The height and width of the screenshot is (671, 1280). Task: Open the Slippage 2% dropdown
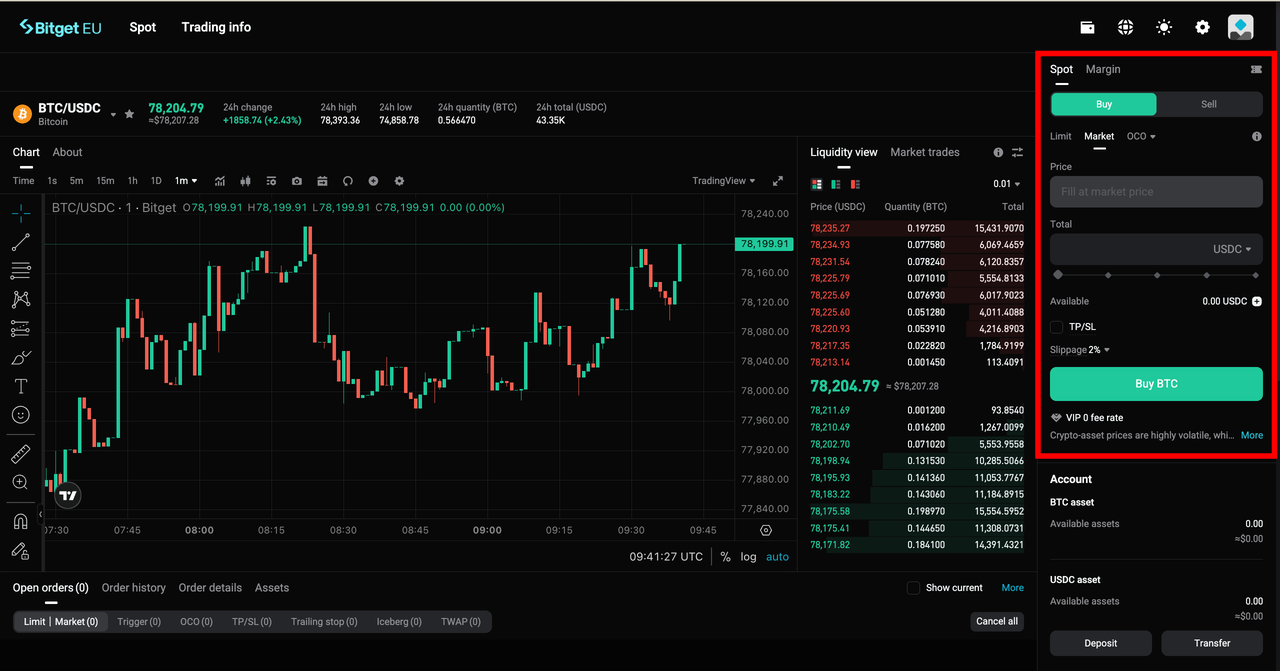click(1080, 350)
